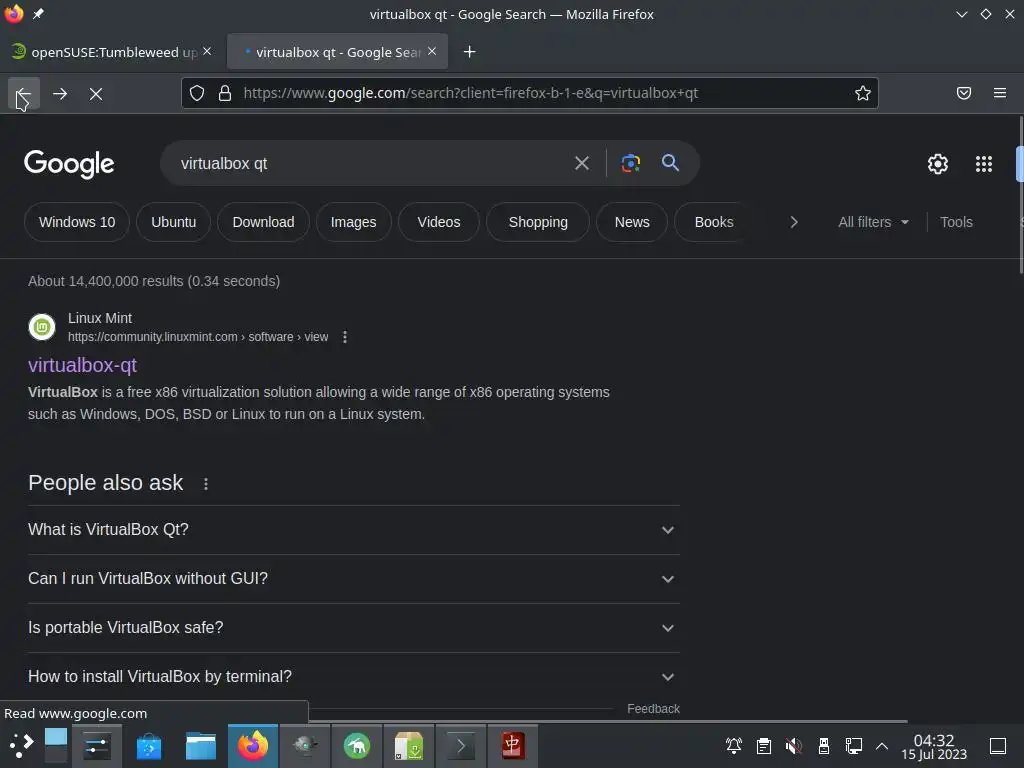1024x768 pixels.
Task: Search by image with Google Lens
Action: coord(631,163)
